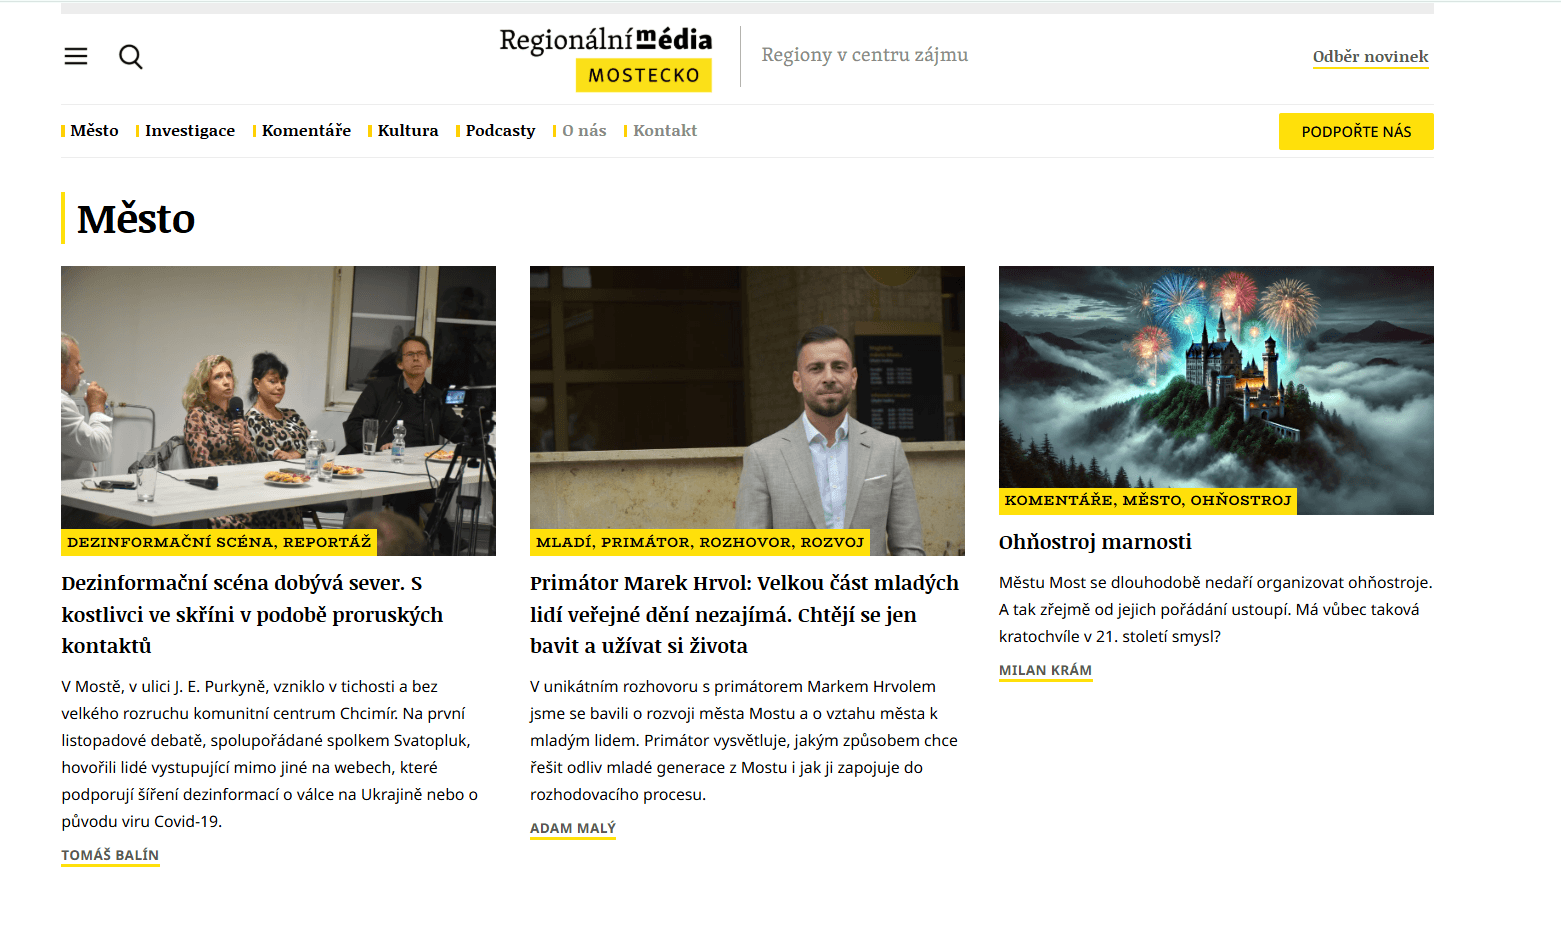
Task: Open Odběr novinek newsletter link
Action: click(x=1370, y=57)
